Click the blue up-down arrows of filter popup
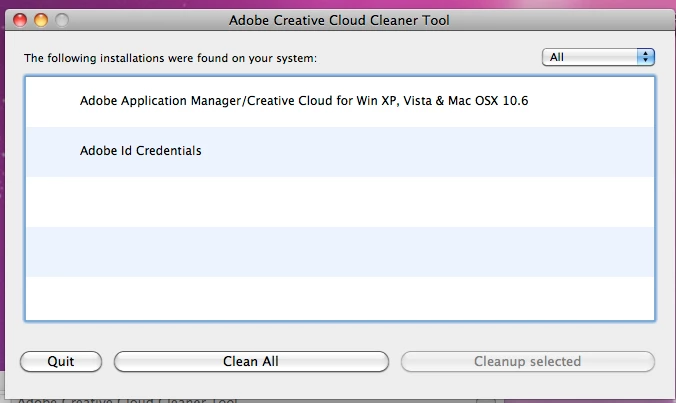Viewport: 676px width, 403px height. [645, 57]
